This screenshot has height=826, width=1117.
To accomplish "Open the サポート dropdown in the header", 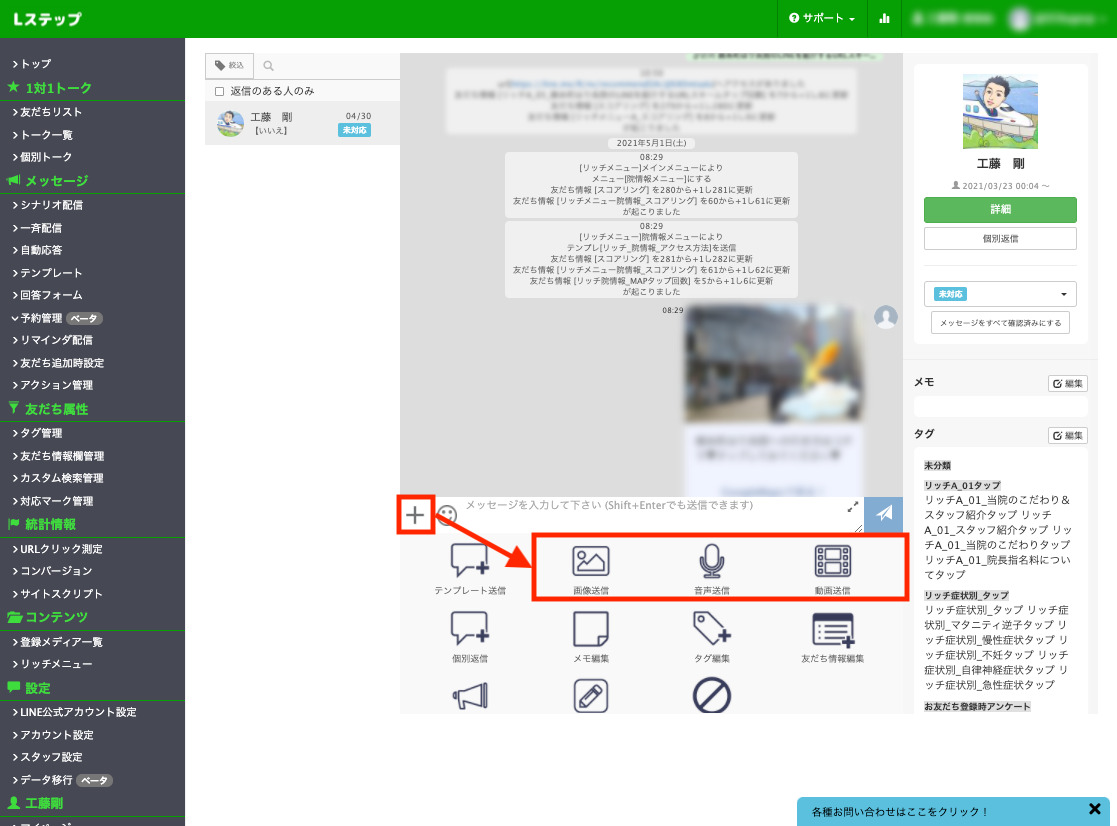I will tap(822, 18).
